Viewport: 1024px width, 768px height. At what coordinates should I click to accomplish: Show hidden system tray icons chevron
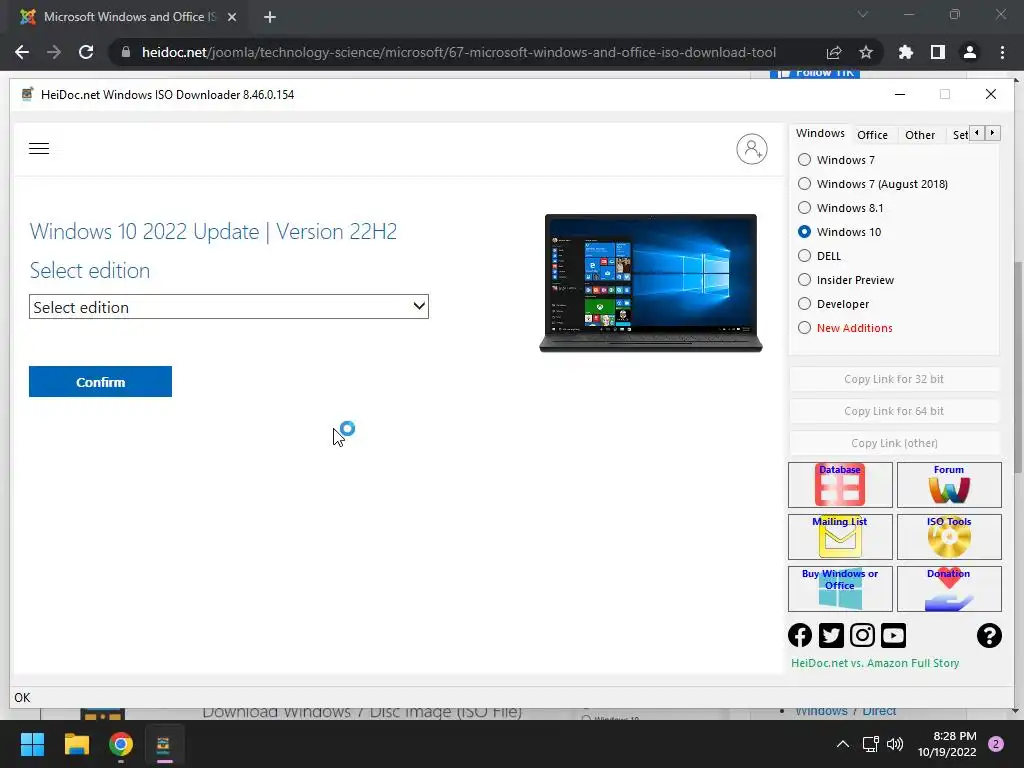pos(843,744)
